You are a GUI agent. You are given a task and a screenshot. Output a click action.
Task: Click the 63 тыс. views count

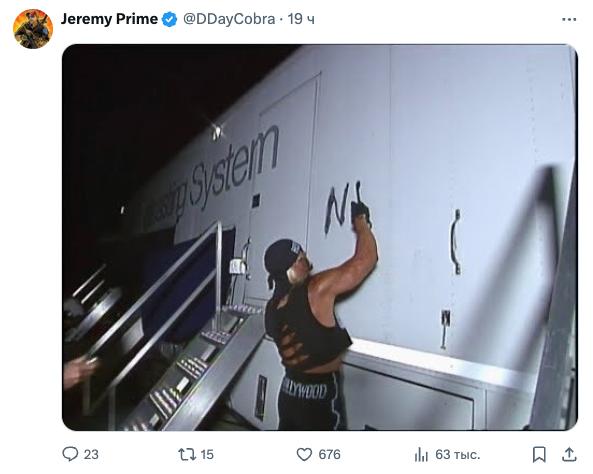click(457, 454)
